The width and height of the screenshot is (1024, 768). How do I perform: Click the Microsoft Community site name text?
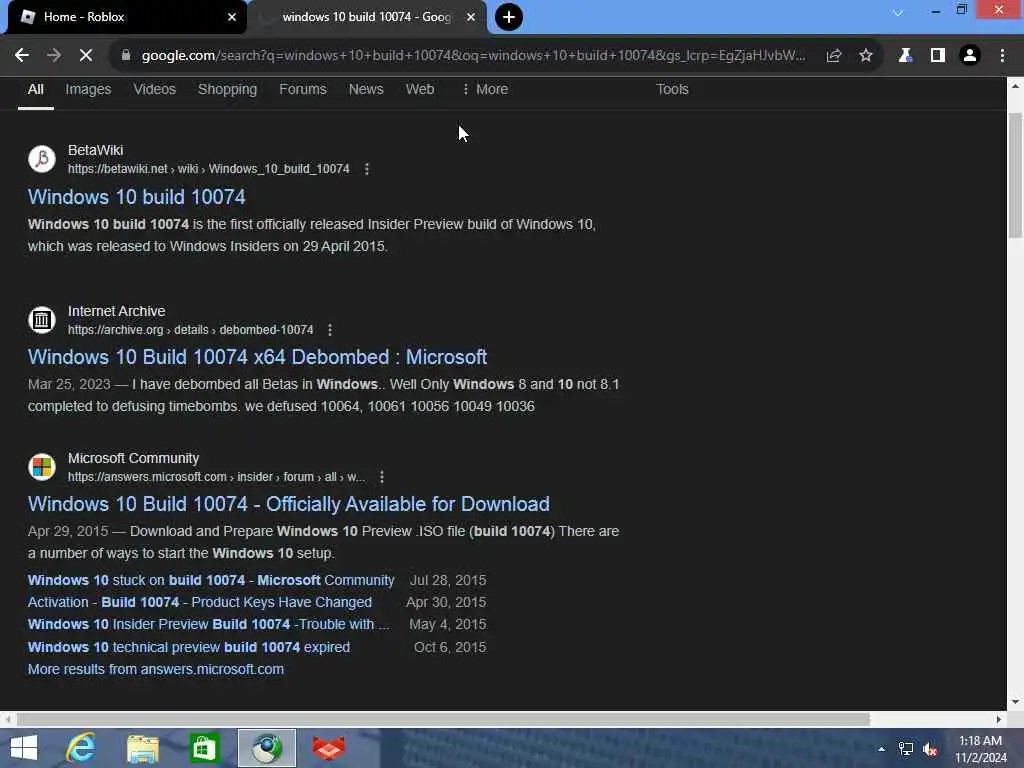[x=133, y=458]
